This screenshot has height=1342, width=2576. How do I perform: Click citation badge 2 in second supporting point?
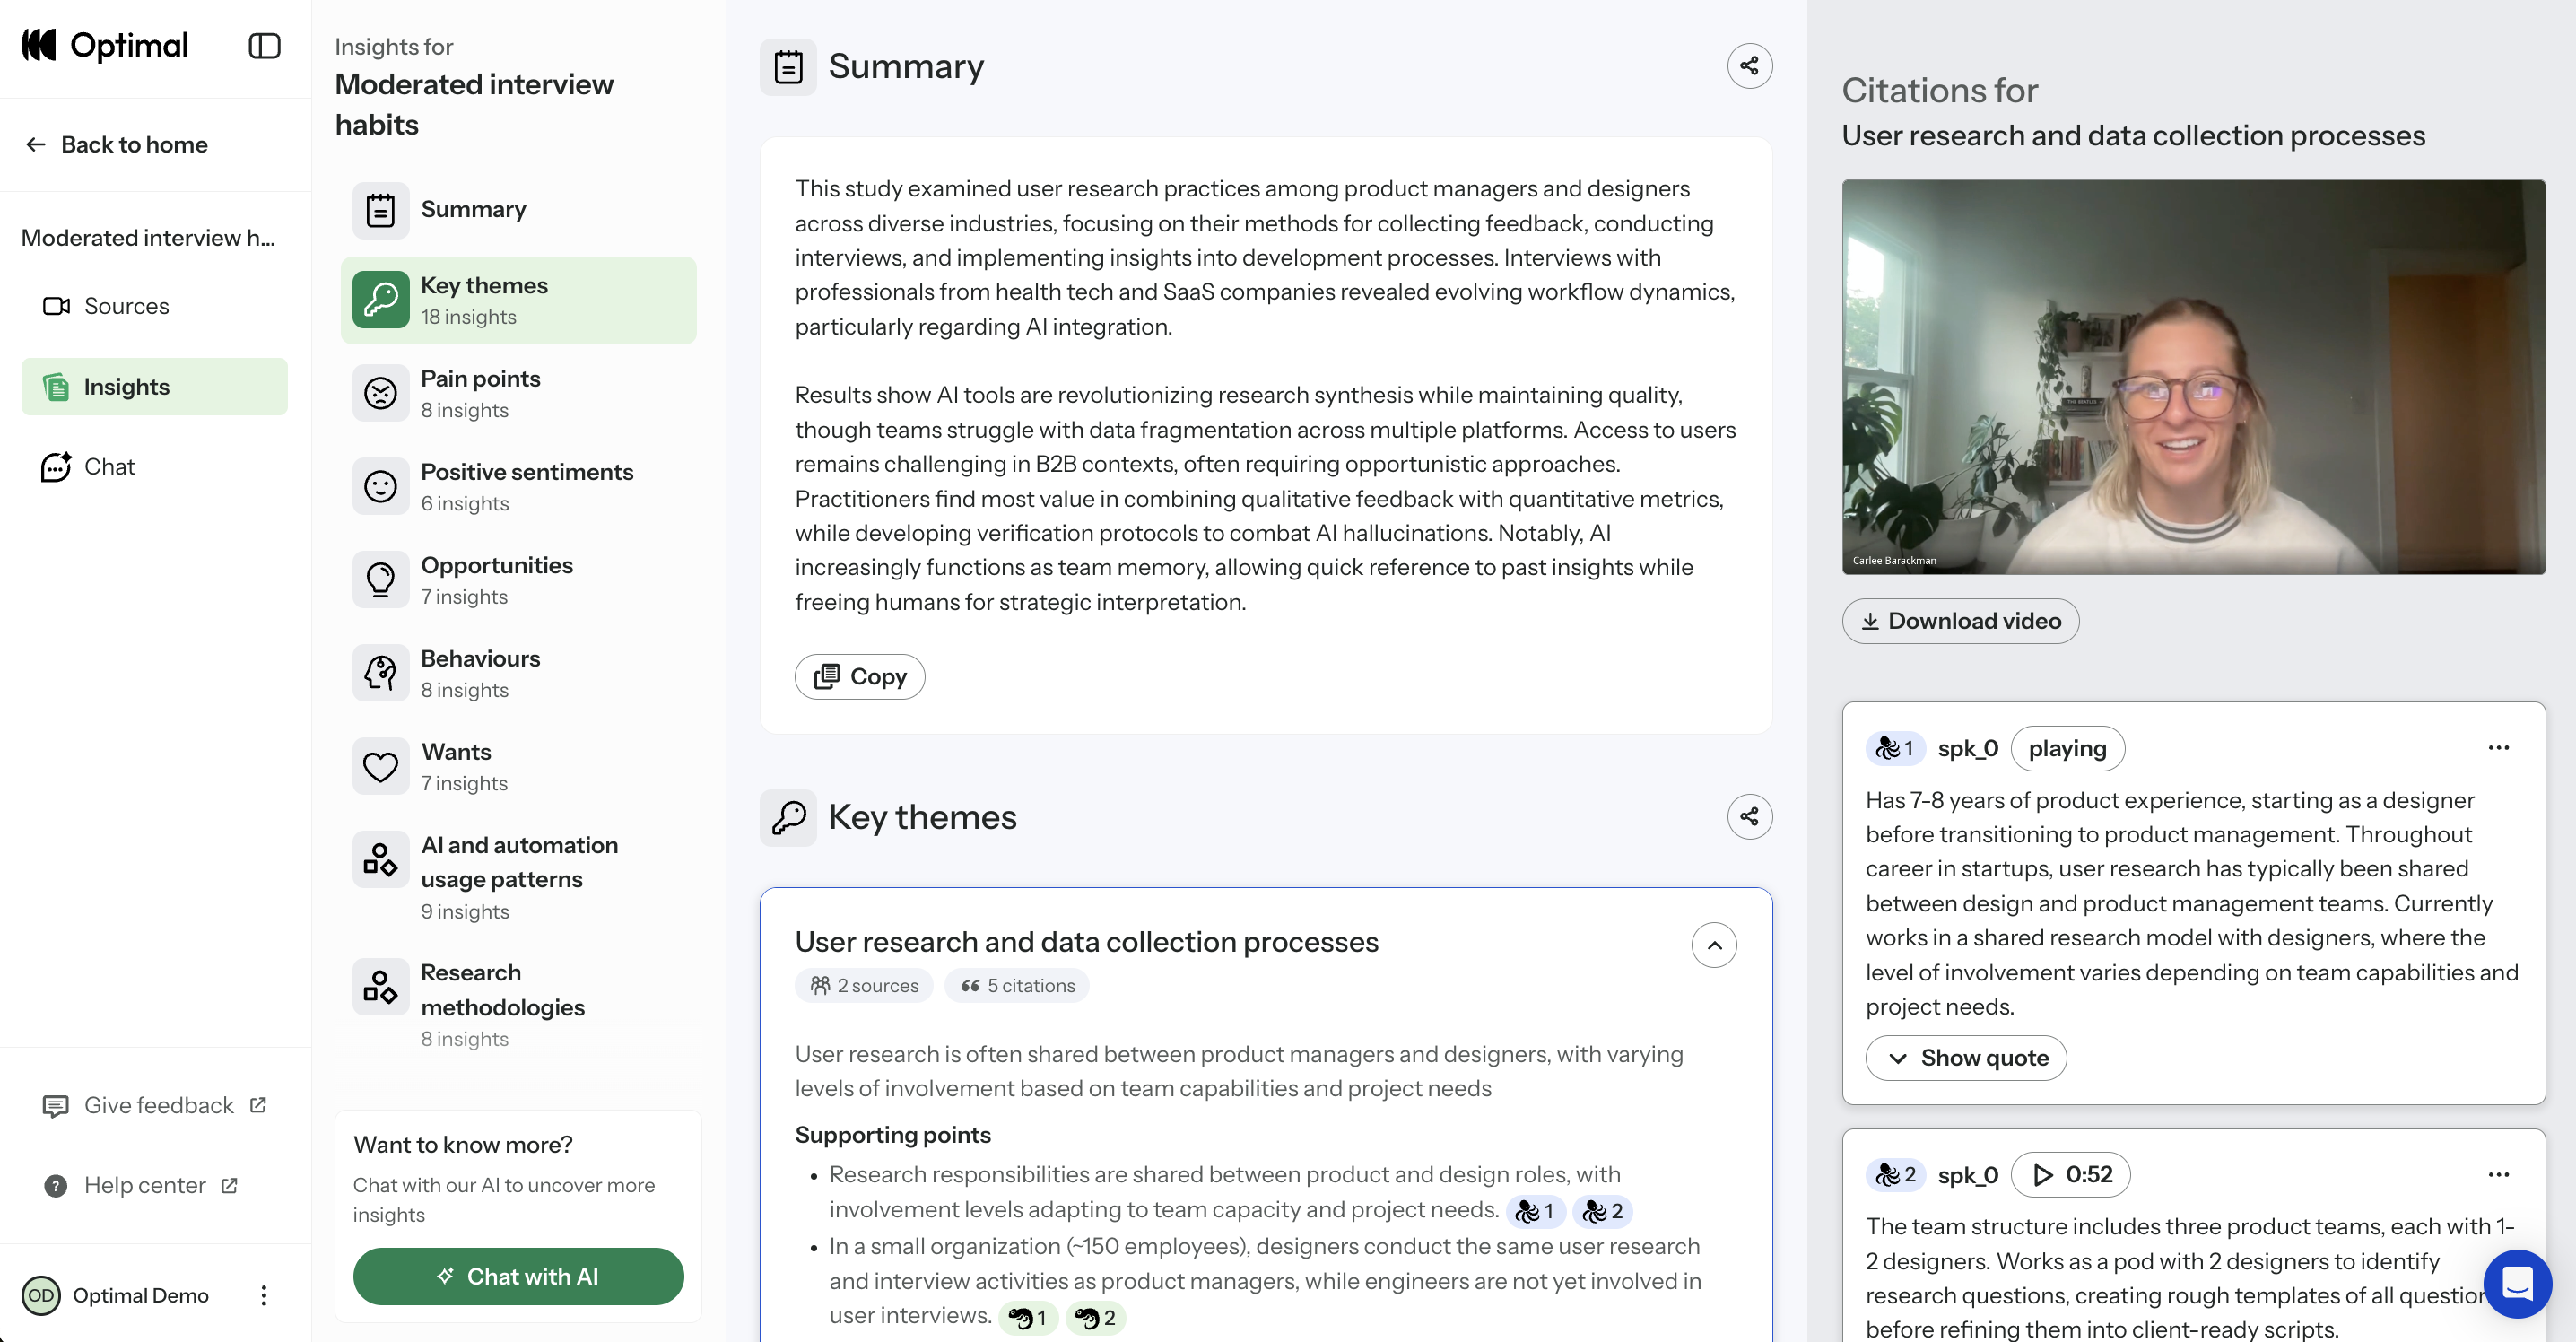click(1096, 1318)
